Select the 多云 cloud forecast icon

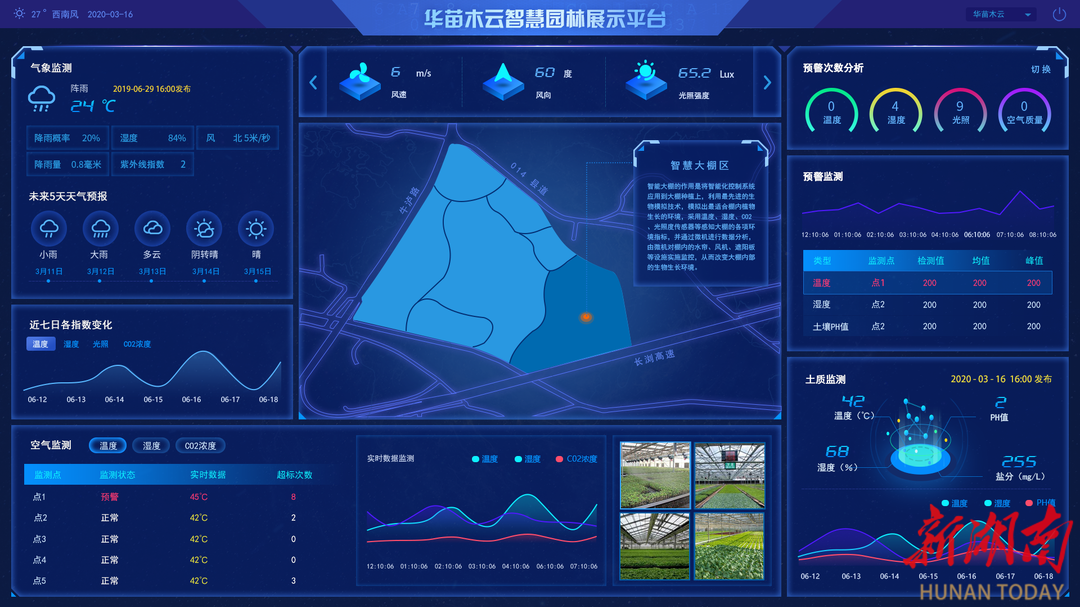(152, 229)
